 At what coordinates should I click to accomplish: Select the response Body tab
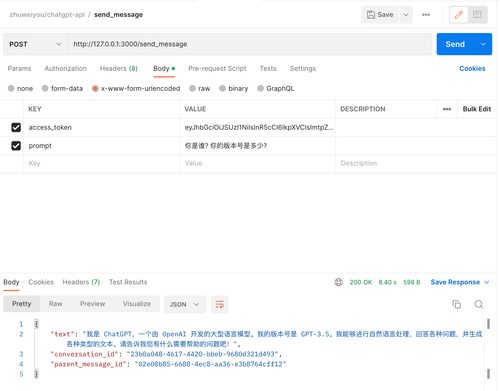[x=11, y=282]
